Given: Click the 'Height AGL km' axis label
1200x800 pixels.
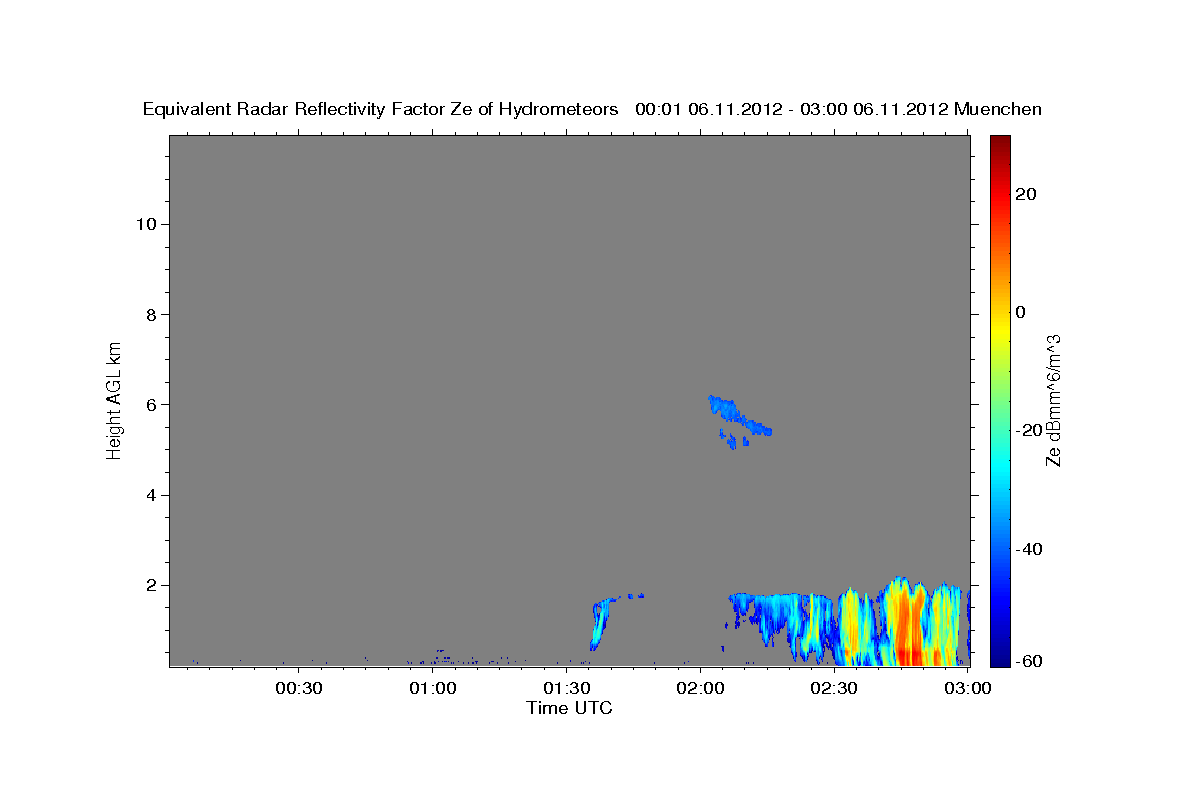Looking at the screenshot, I should tap(115, 399).
